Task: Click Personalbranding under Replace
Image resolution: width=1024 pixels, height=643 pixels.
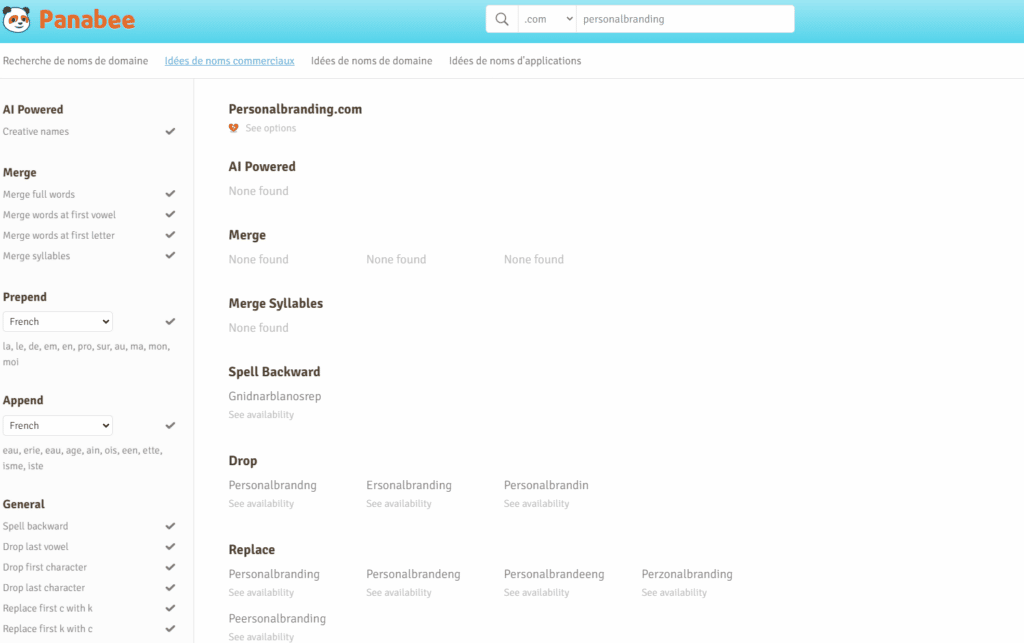Action: (274, 574)
